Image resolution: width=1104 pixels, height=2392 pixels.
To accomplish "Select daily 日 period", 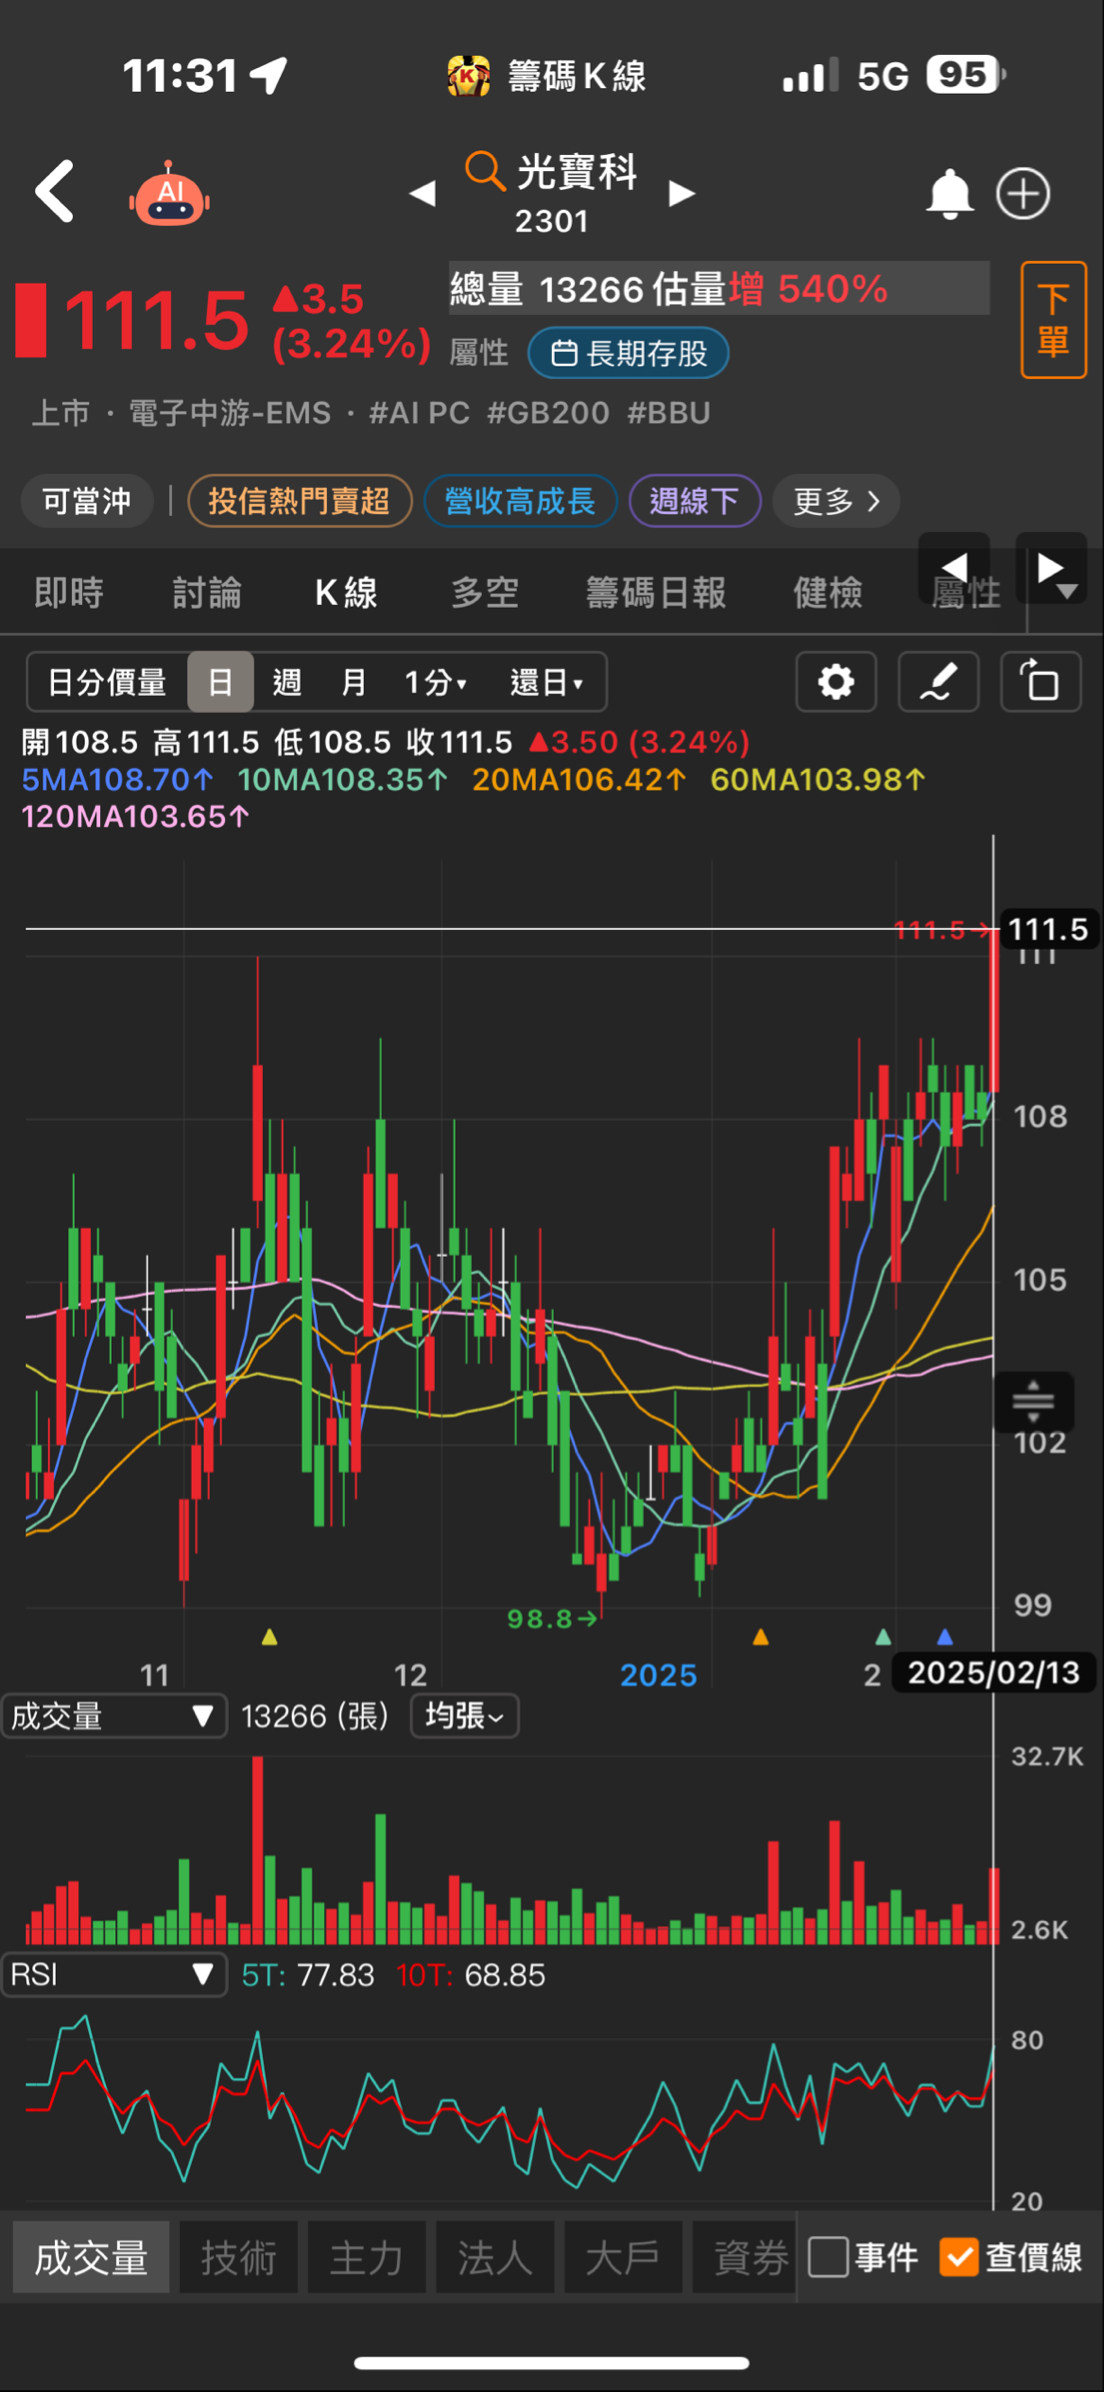I will 220,682.
